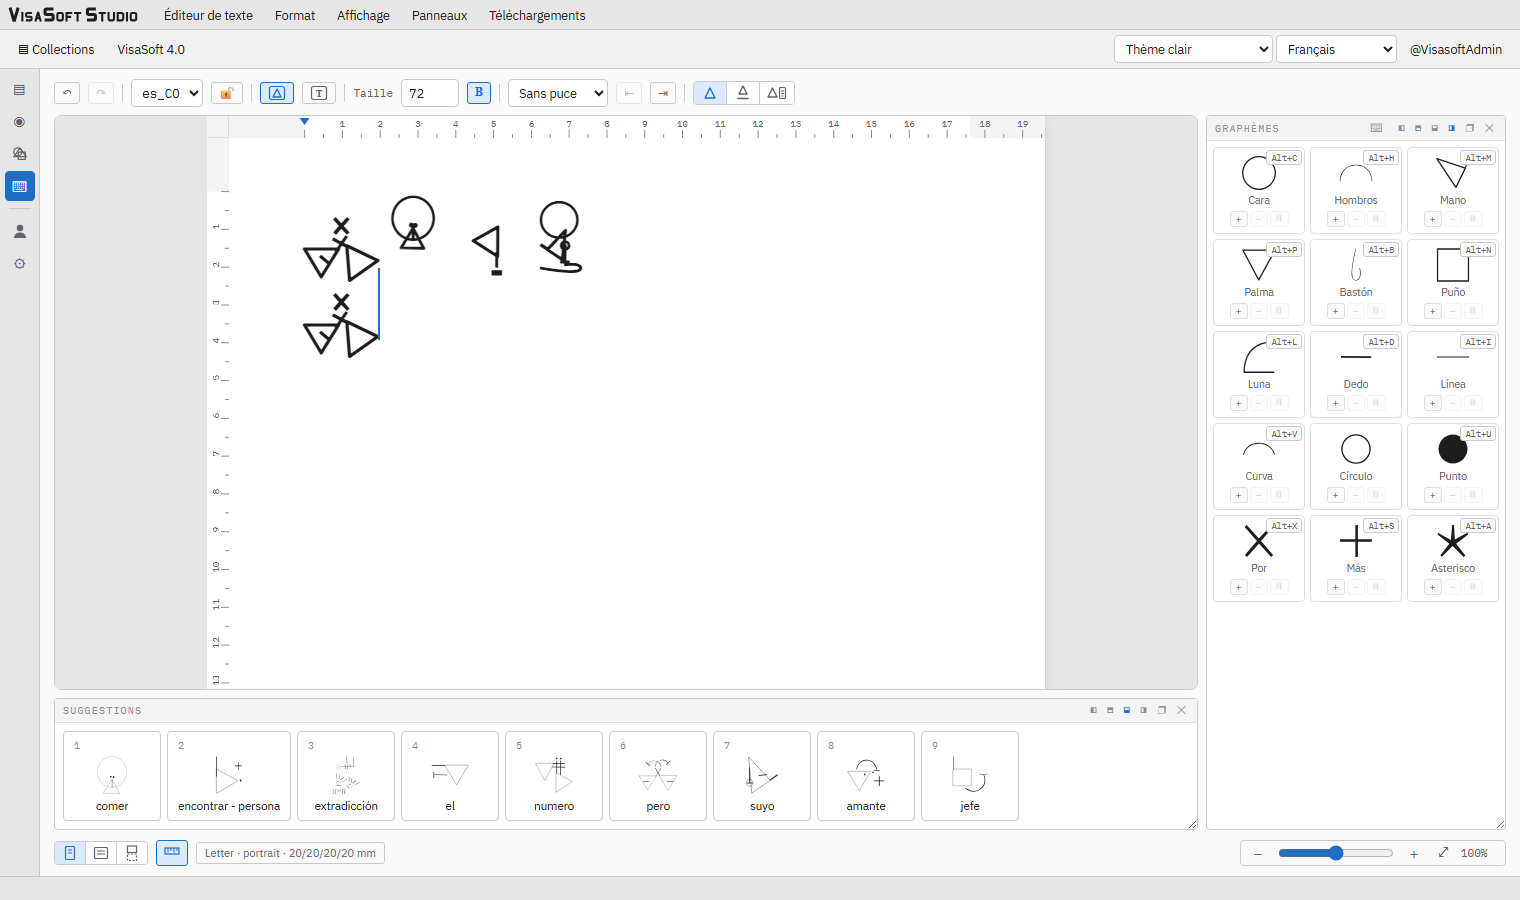Switch to the text mode T button

[319, 93]
